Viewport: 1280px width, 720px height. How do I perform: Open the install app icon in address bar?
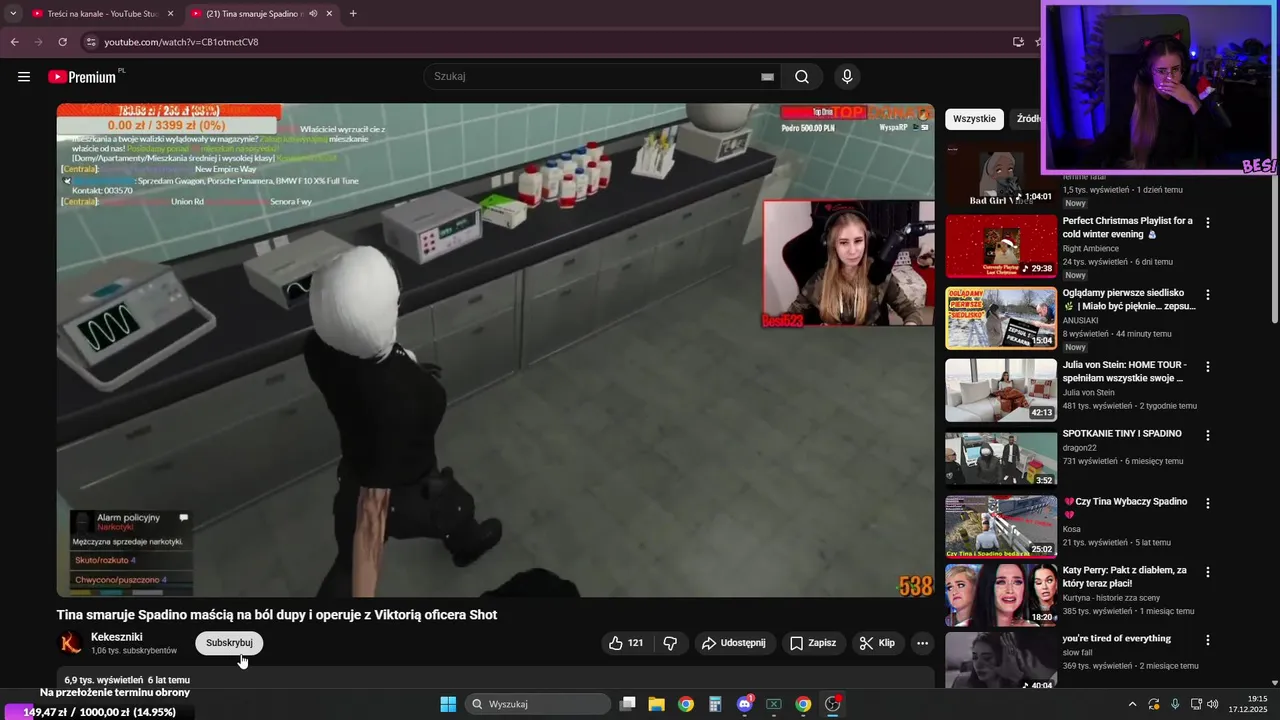1018,42
